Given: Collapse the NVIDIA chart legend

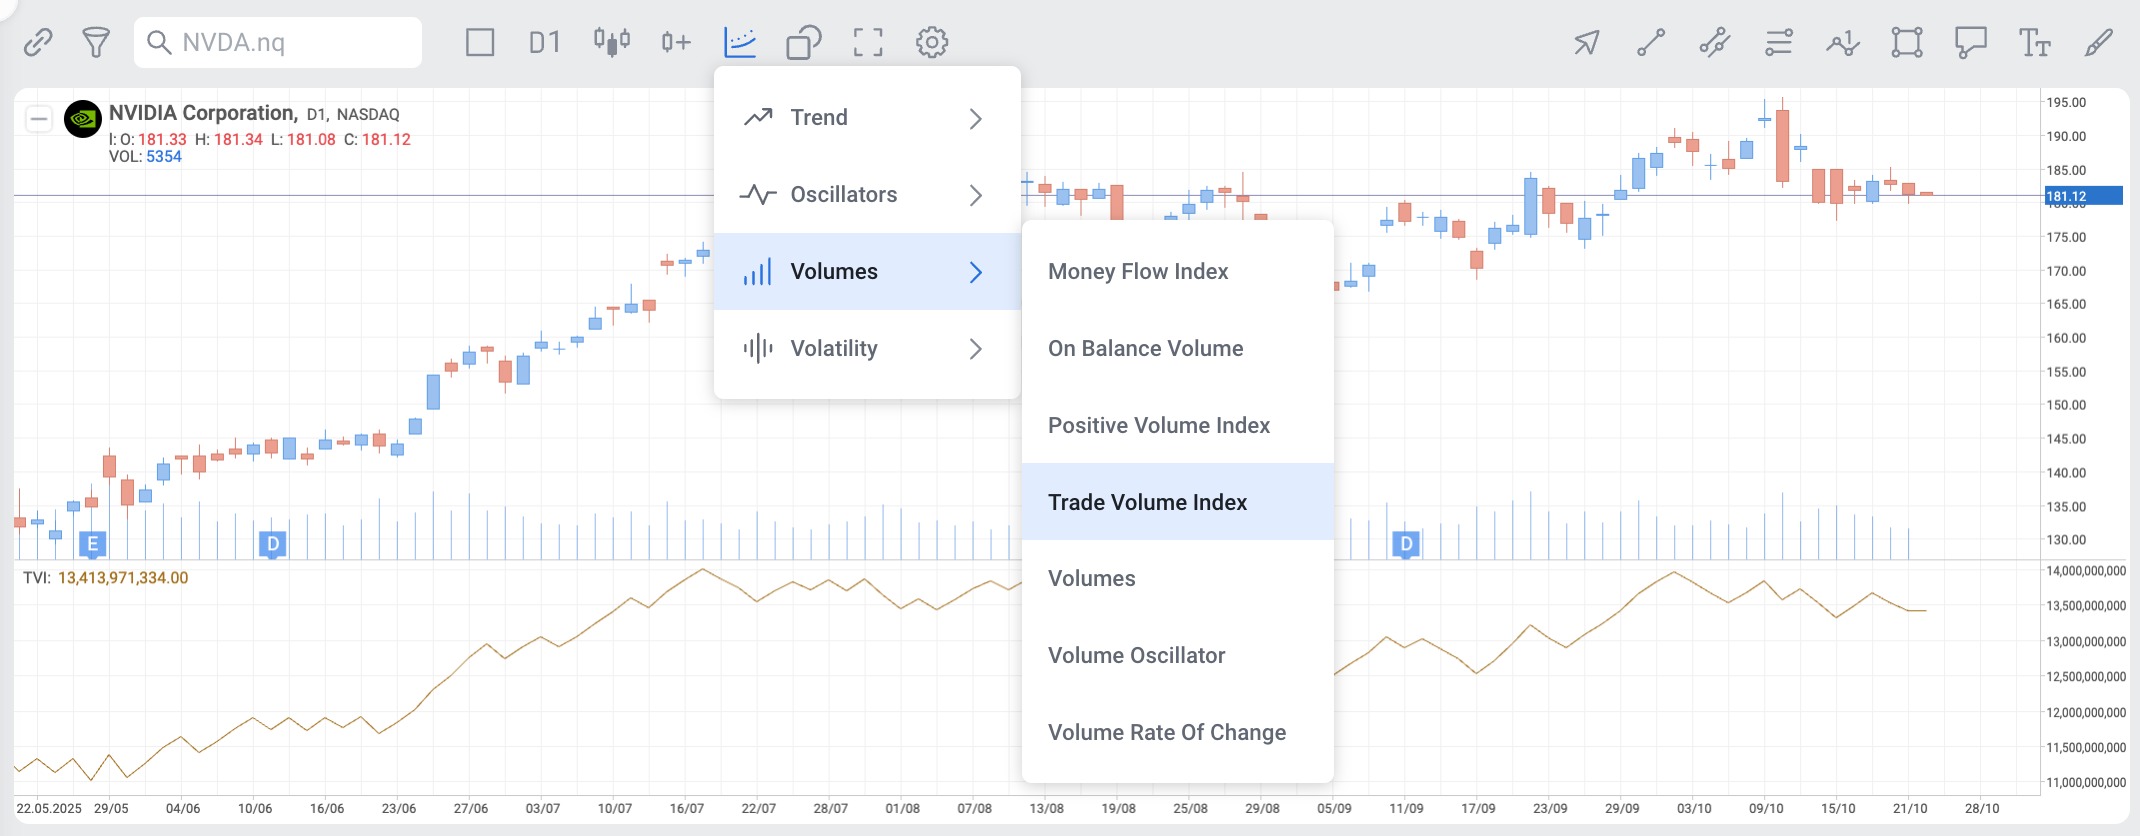Looking at the screenshot, I should point(38,120).
